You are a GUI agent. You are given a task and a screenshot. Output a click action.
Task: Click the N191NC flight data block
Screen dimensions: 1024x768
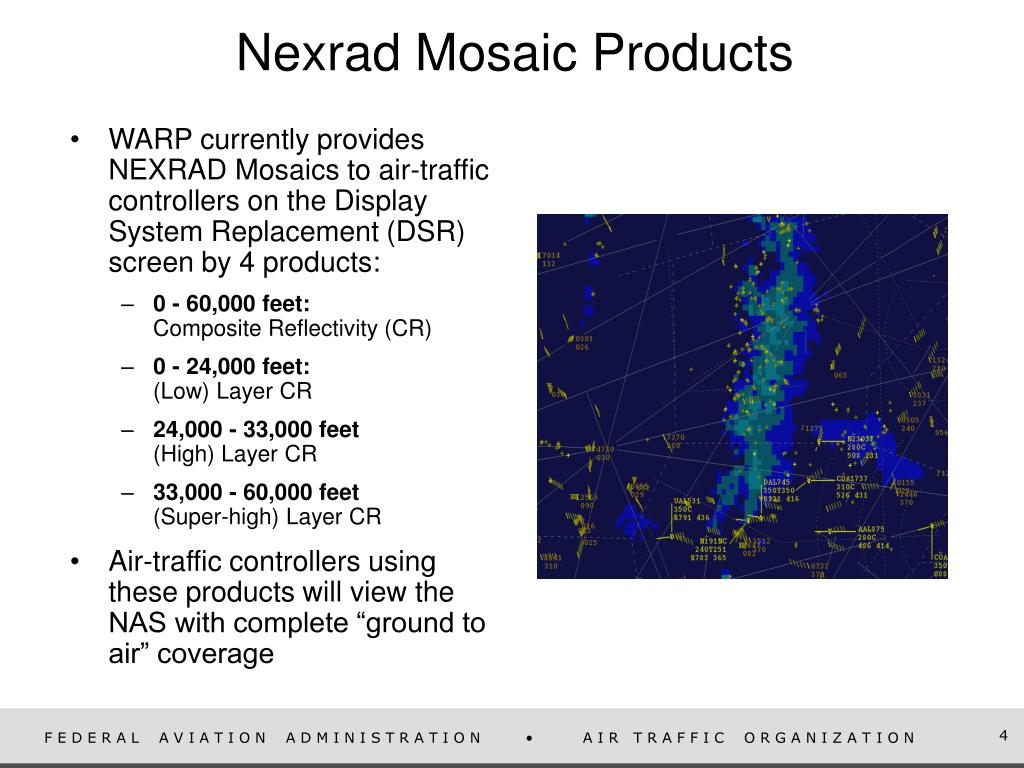click(711, 550)
